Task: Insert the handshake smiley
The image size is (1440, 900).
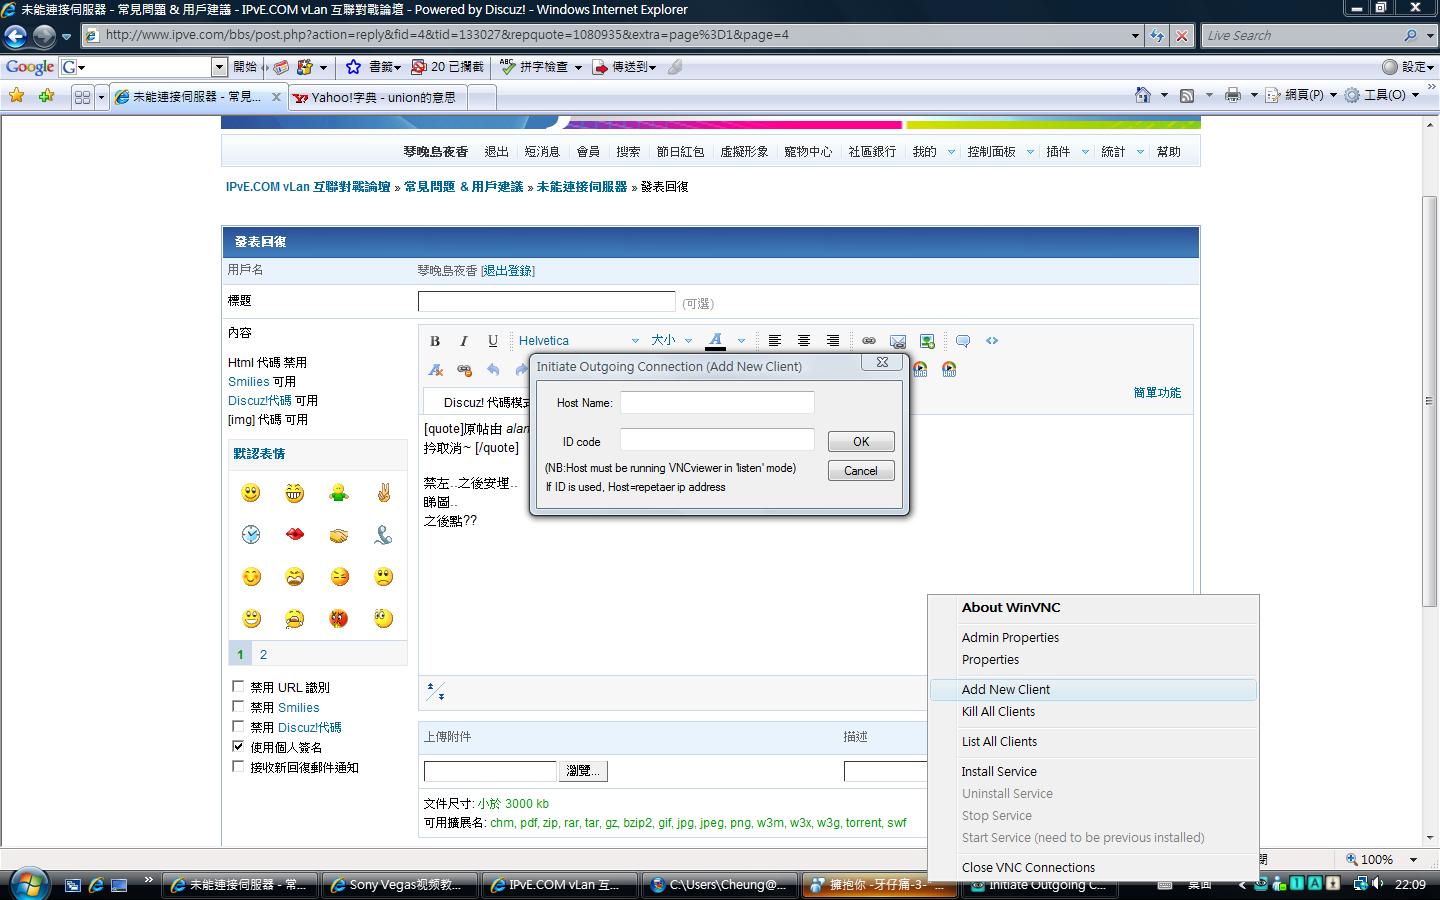Action: click(x=338, y=535)
